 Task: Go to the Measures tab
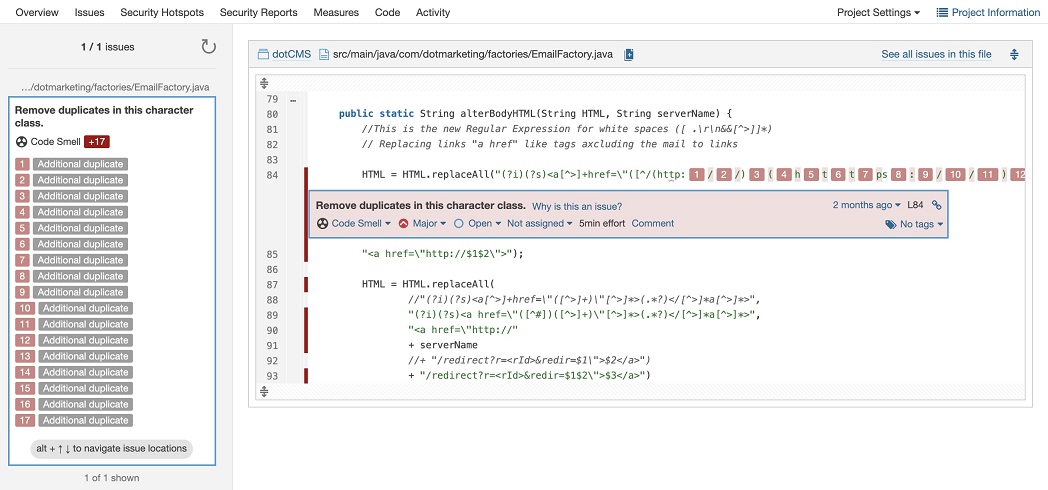[336, 13]
